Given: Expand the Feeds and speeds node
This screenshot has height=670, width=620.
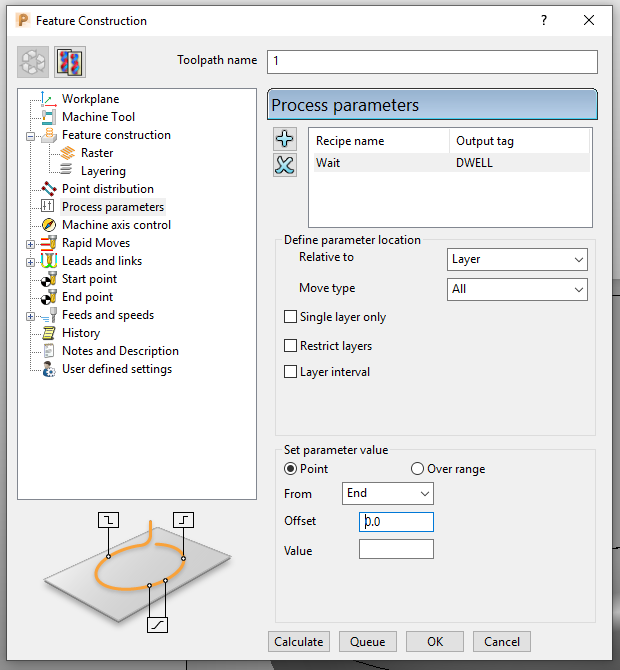Looking at the screenshot, I should [x=30, y=317].
